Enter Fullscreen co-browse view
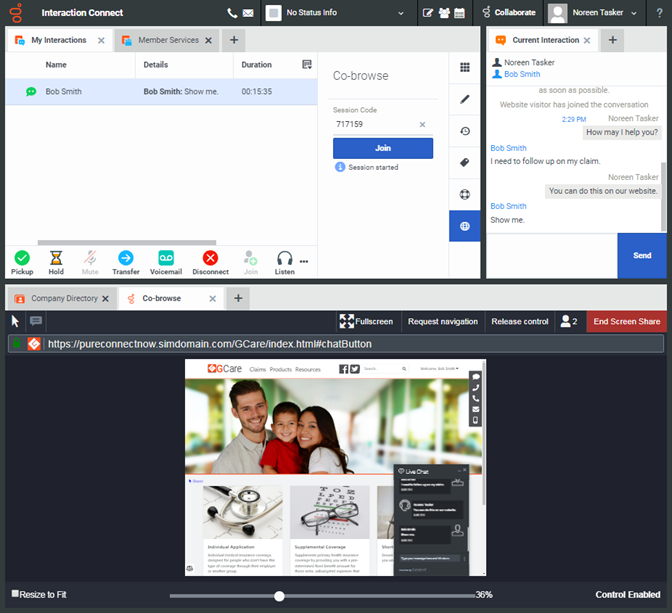The image size is (672, 613). [366, 321]
